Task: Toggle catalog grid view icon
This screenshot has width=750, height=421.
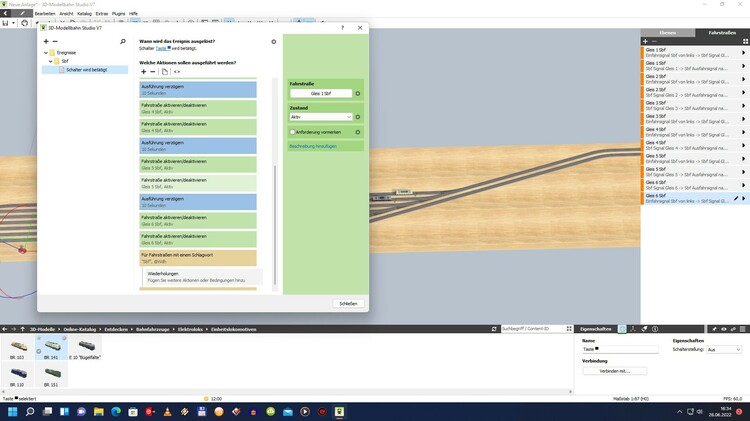Action: 569,329
